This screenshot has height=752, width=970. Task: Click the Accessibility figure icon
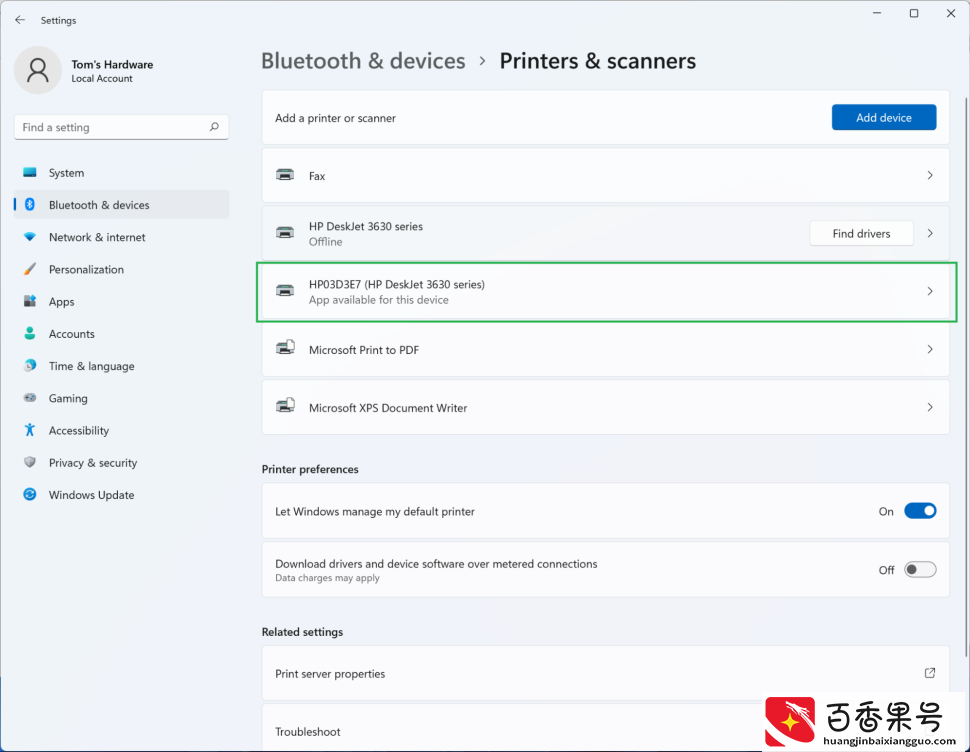coord(30,430)
